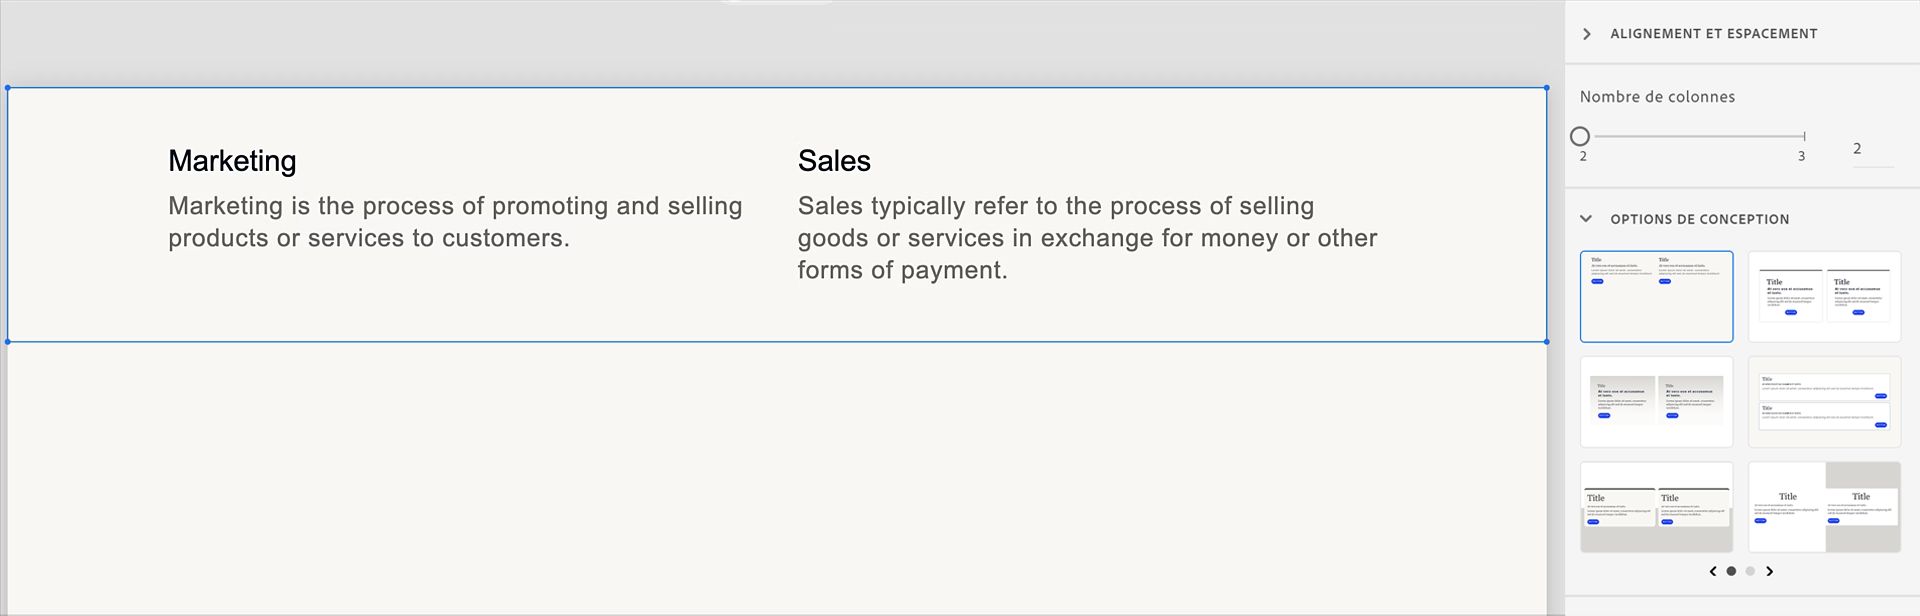1920x616 pixels.
Task: Pick the gray gradient cards design thumbnail
Action: (x=1656, y=402)
